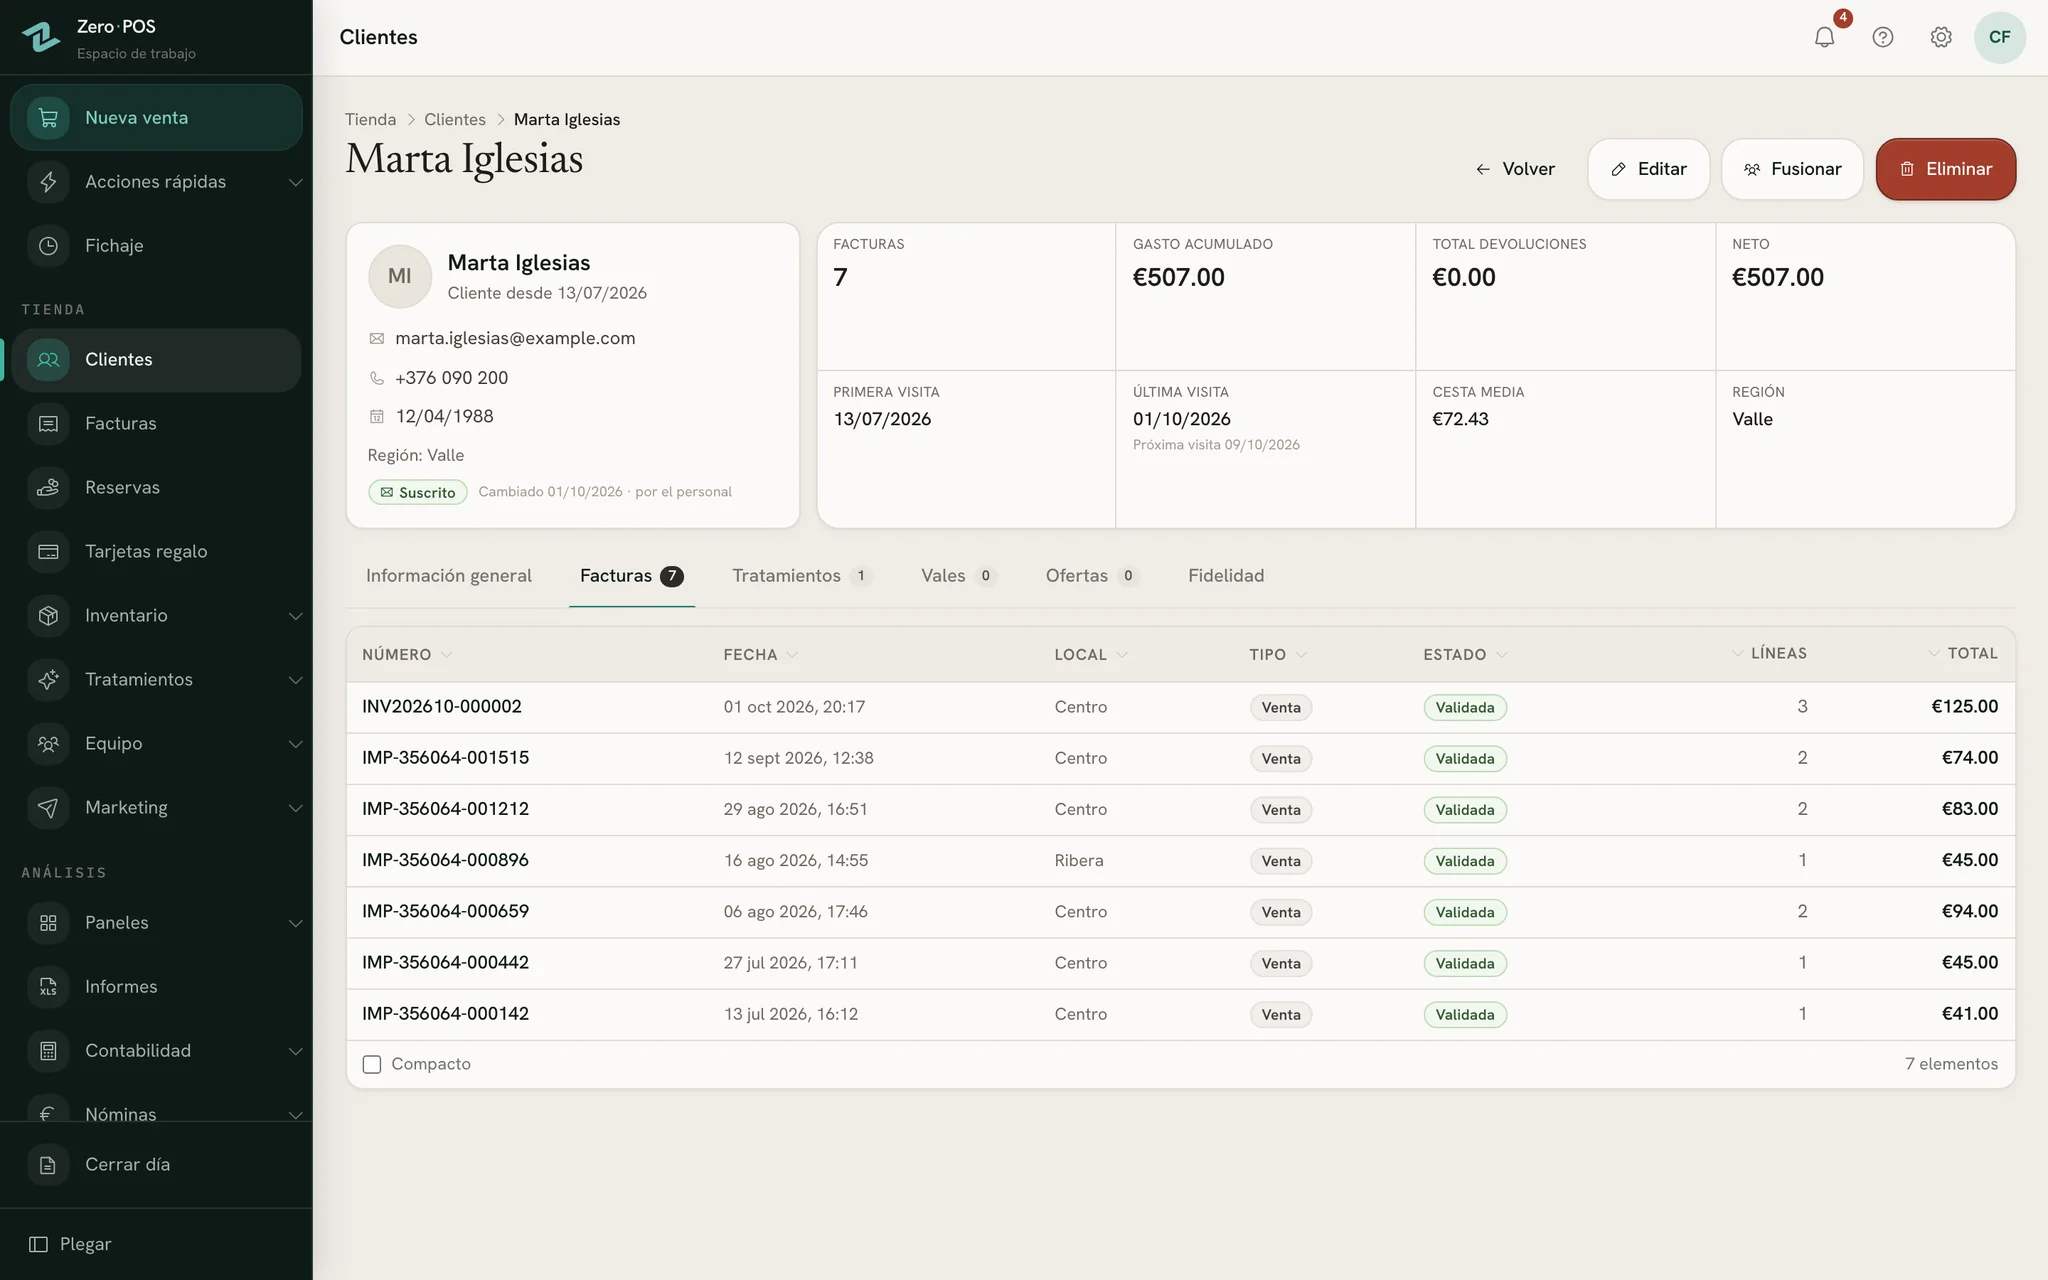The height and width of the screenshot is (1280, 2048).
Task: Click the email envelope icon next to marta.iglesias
Action: click(x=377, y=339)
